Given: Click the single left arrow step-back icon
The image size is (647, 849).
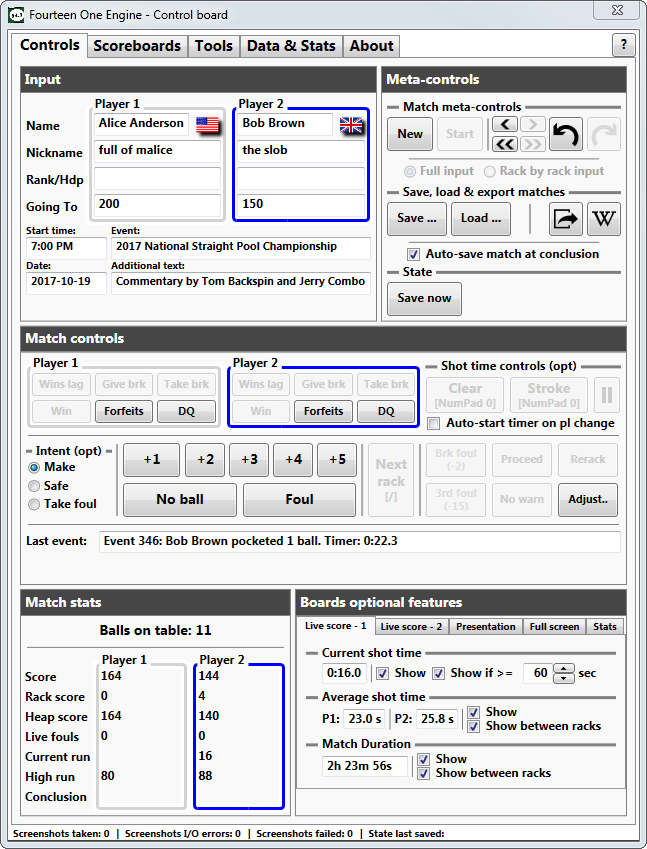Looking at the screenshot, I should click(x=505, y=124).
